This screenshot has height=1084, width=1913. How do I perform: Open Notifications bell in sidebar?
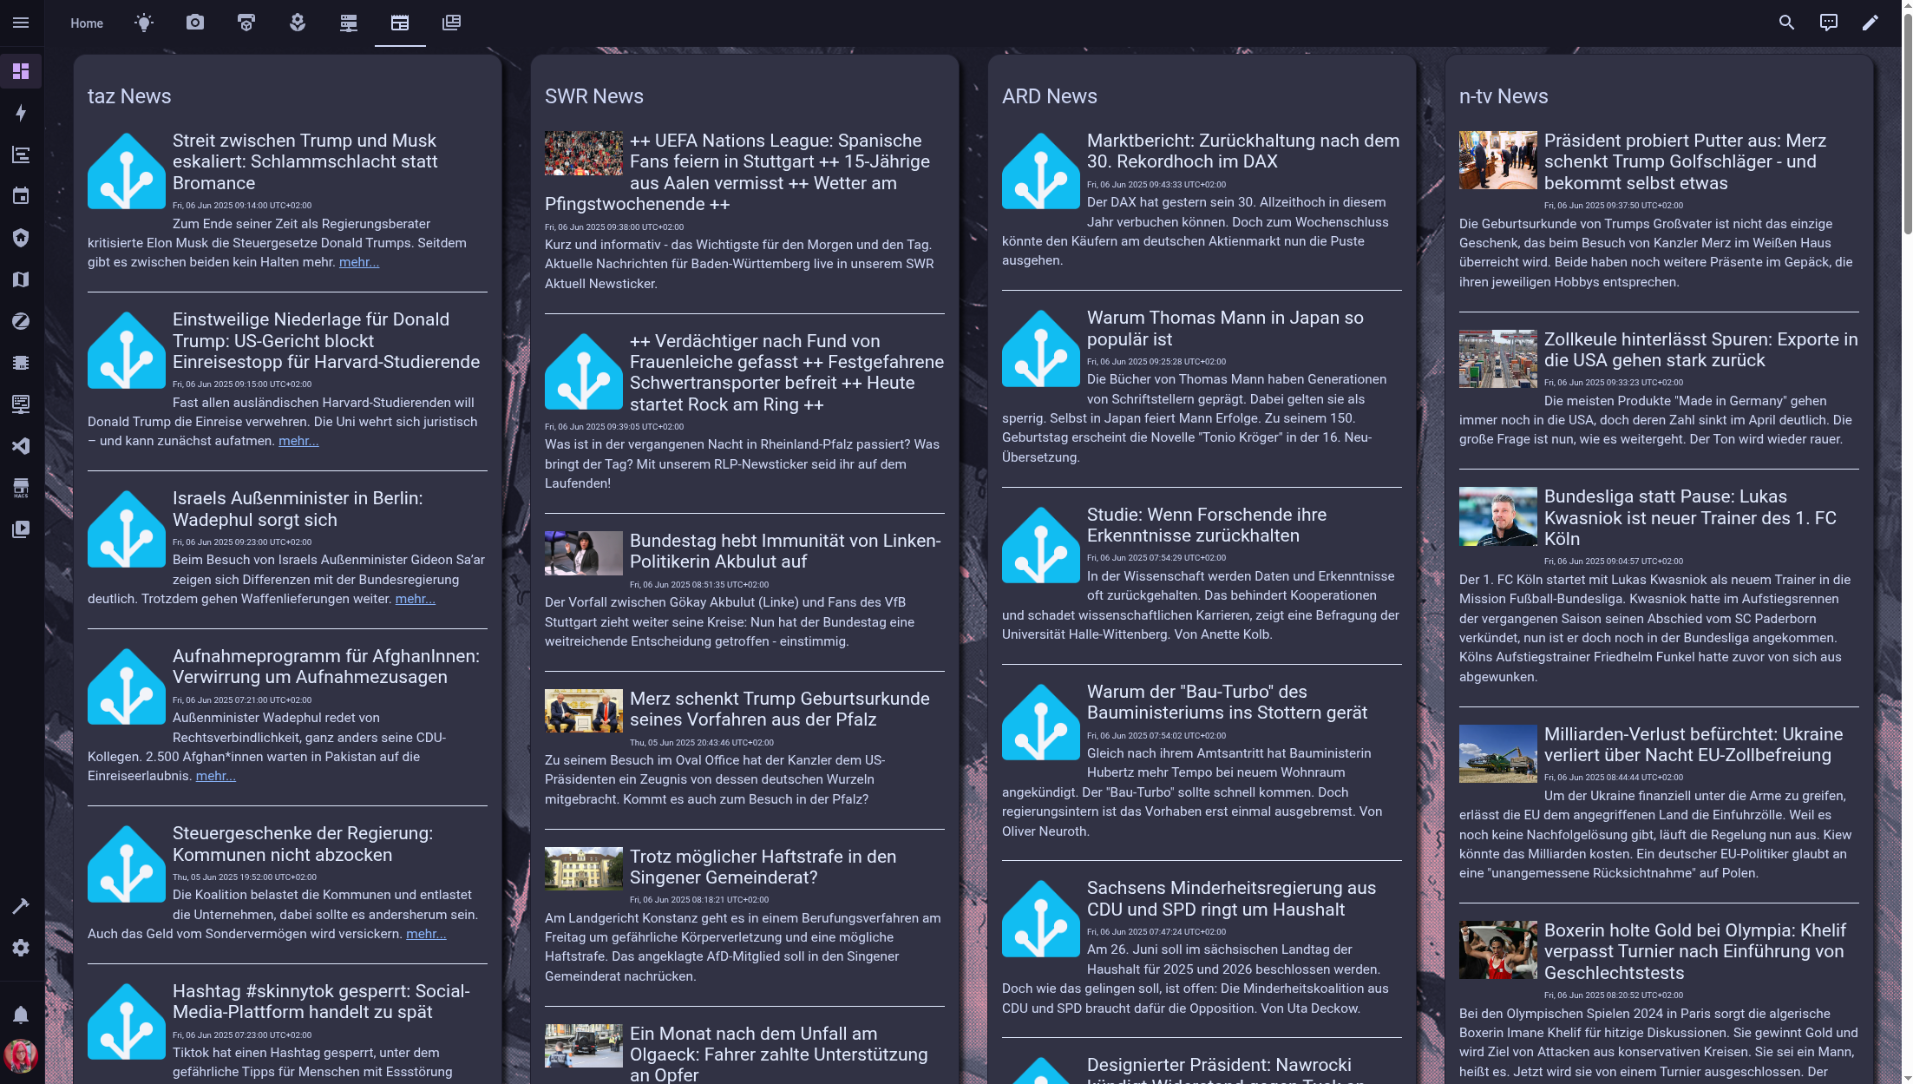point(21,1015)
